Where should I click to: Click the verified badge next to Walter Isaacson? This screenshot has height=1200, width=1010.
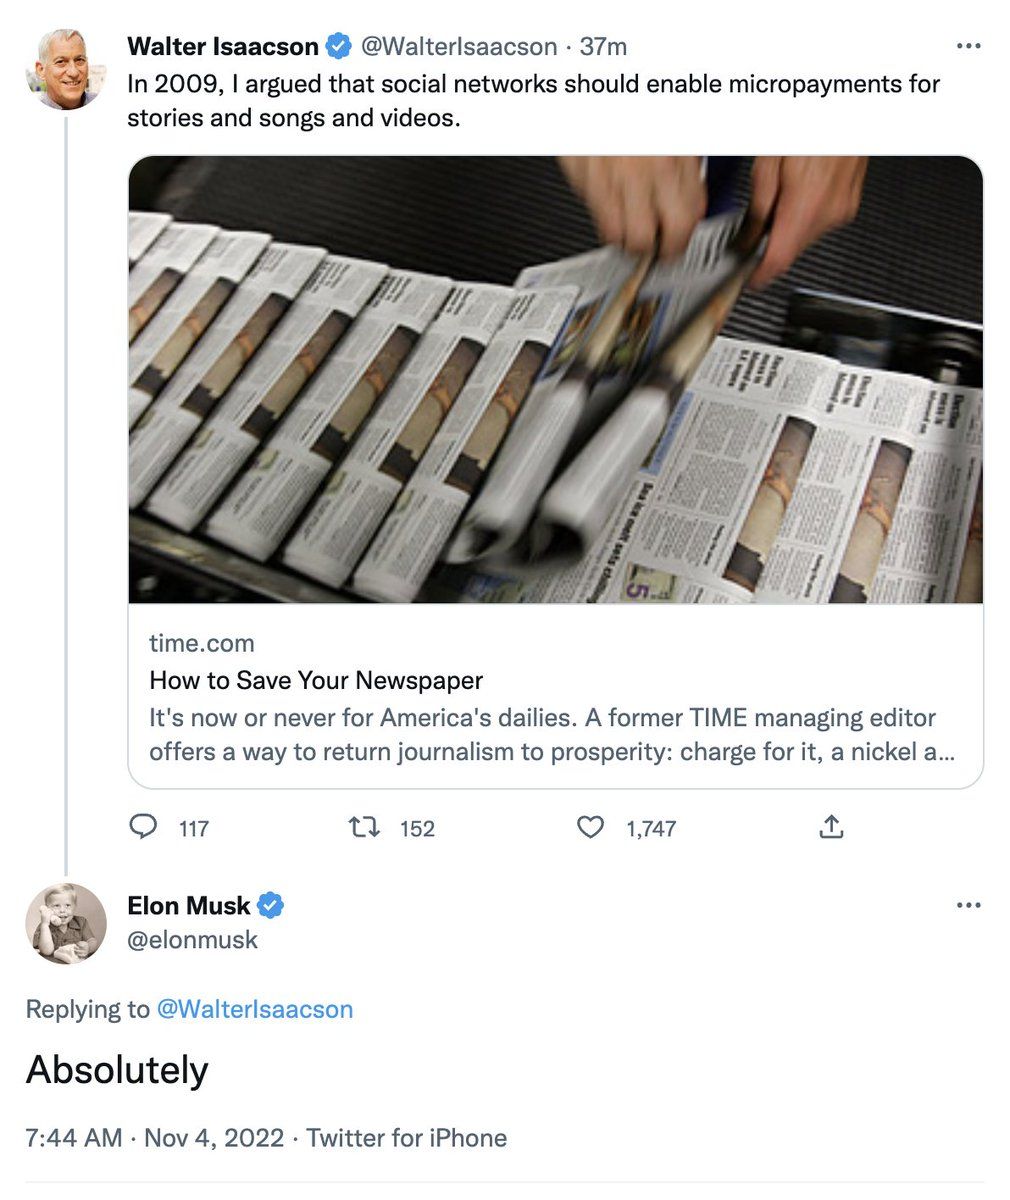339,46
